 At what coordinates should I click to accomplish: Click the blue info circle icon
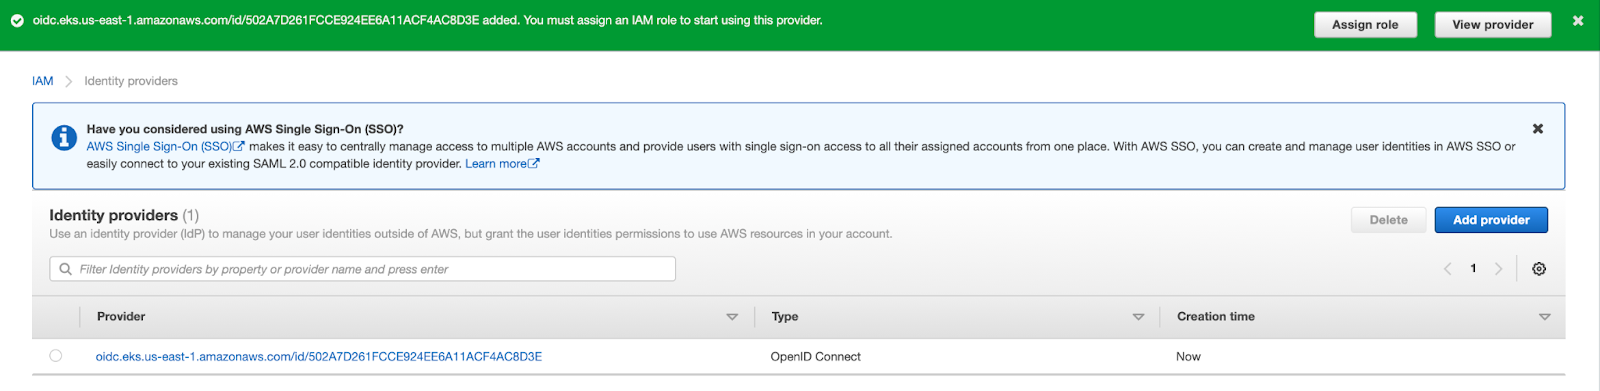coord(64,138)
